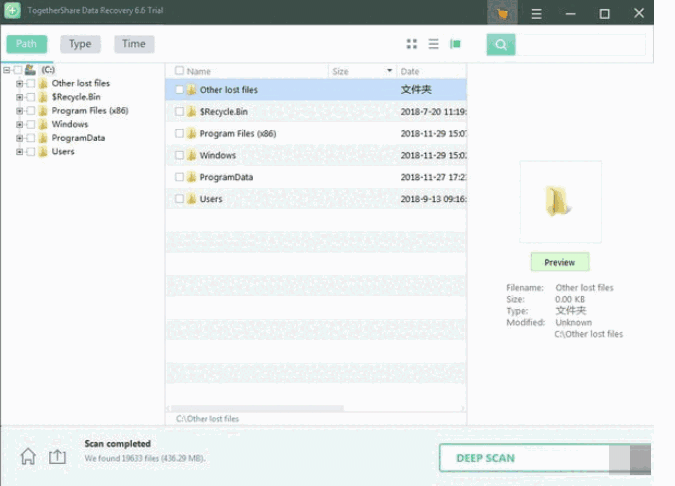Open Size column sort dropdown arrow
The image size is (675, 486).
tap(389, 71)
